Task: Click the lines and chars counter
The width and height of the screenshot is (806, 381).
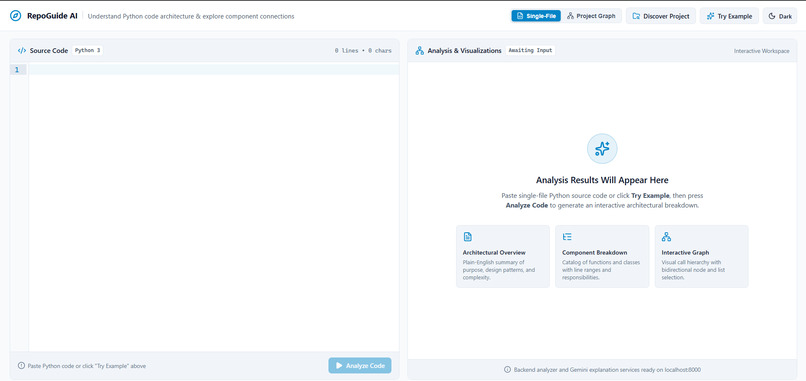Action: pyautogui.click(x=363, y=51)
